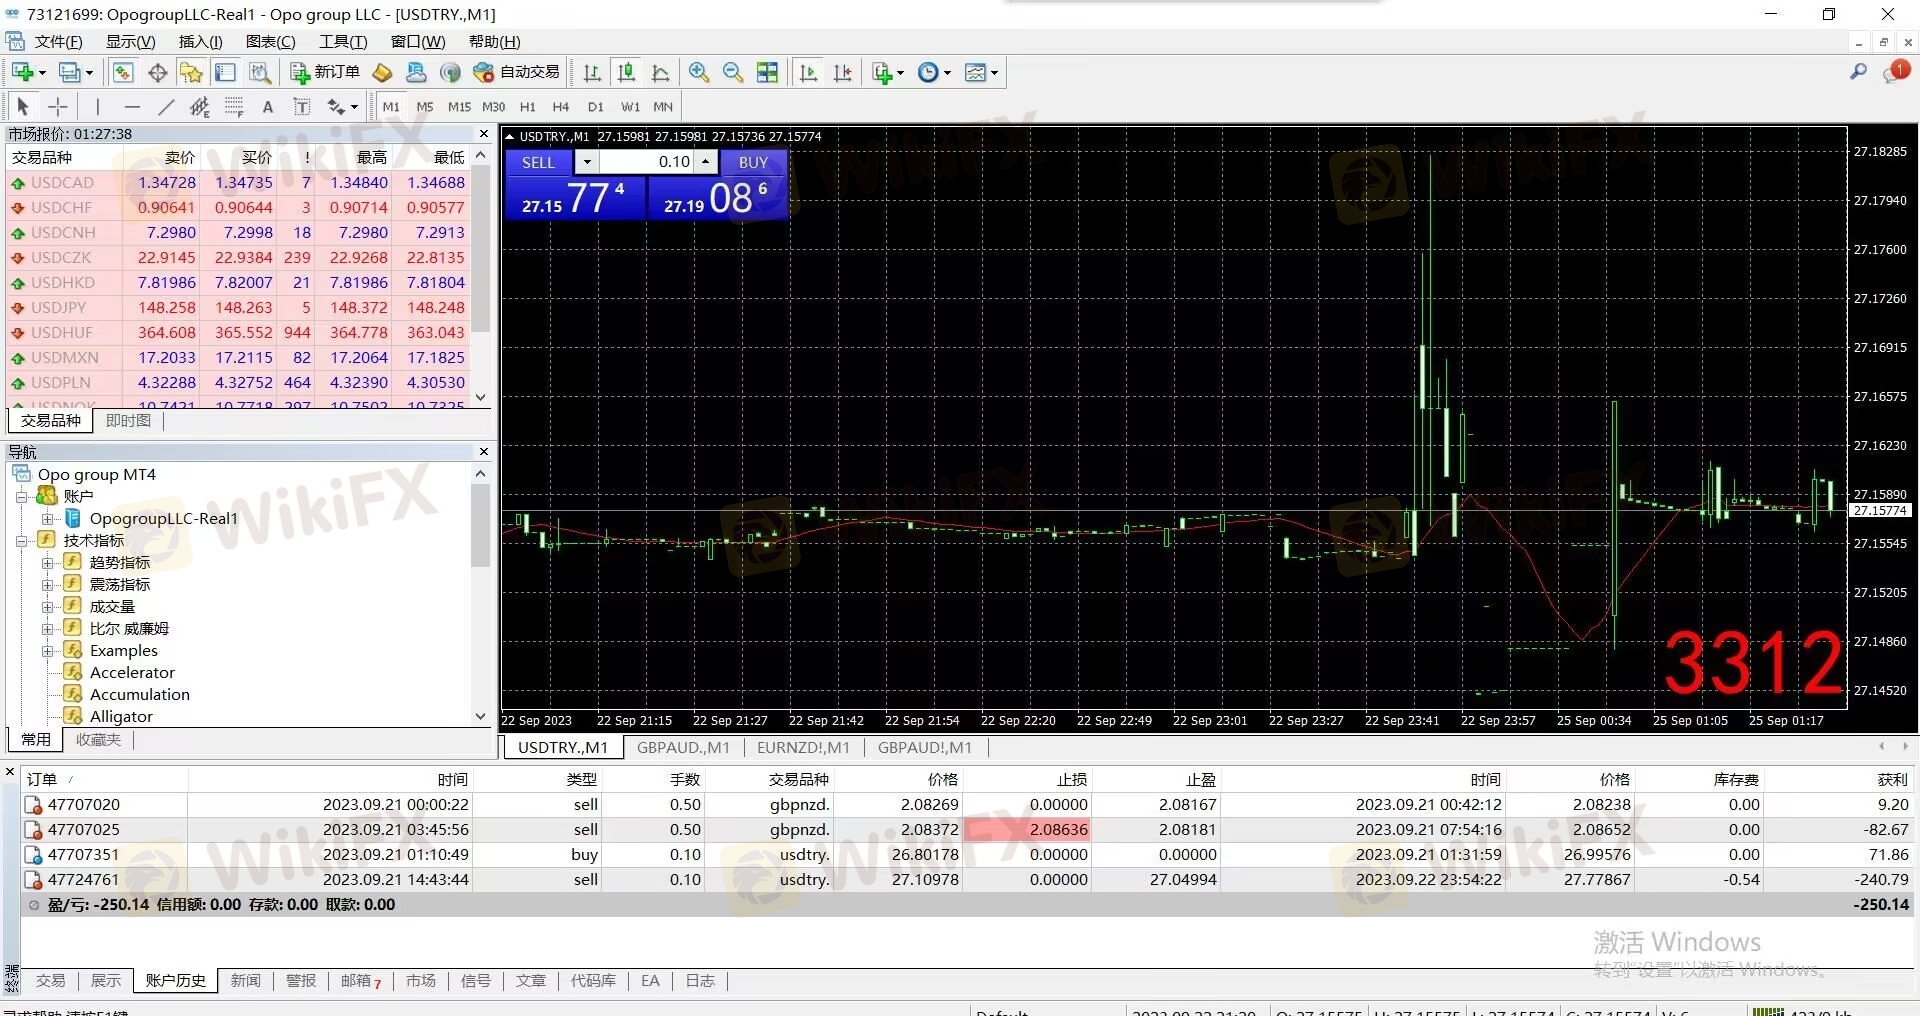Toggle the M15 timeframe
This screenshot has height=1016, width=1920.
(x=459, y=106)
